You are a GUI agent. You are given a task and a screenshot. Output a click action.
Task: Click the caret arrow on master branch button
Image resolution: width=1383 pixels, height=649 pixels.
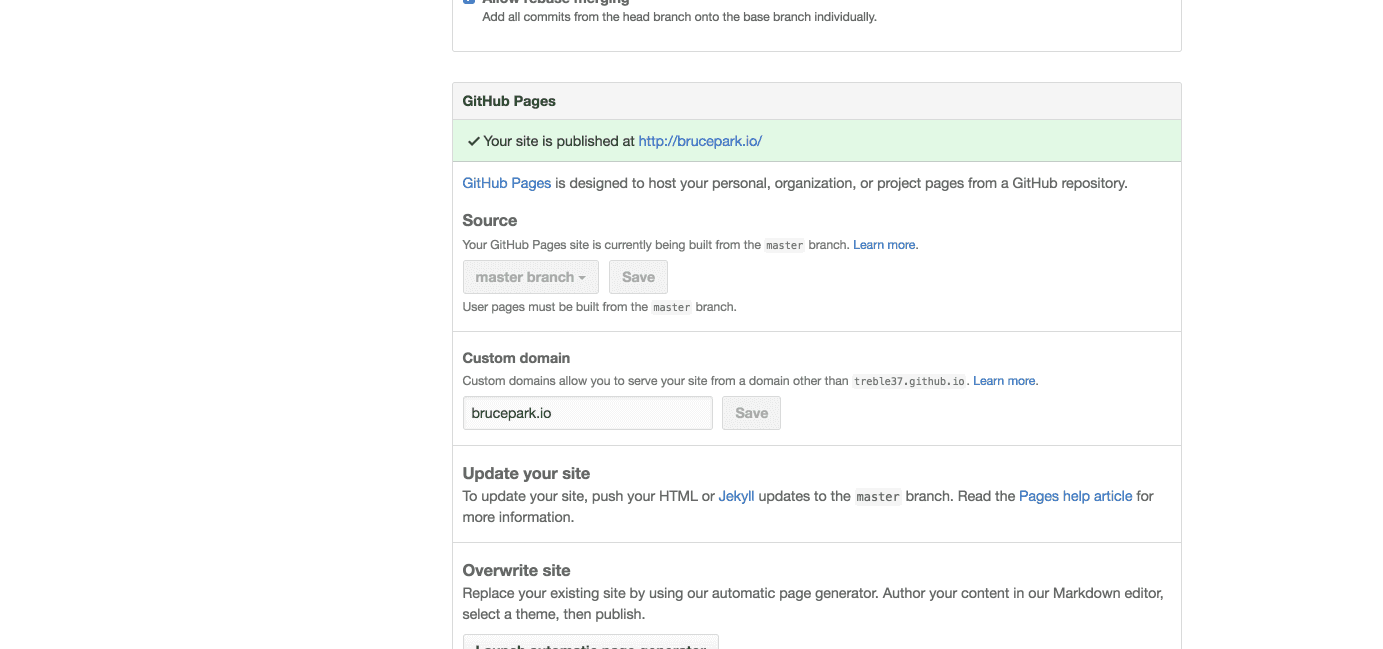pyautogui.click(x=582, y=278)
